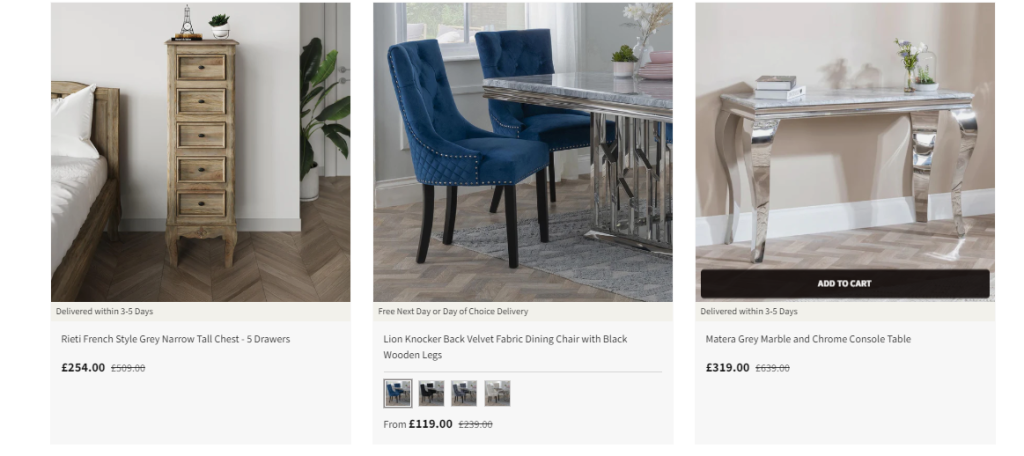This screenshot has width=1024, height=456.
Task: Open the blue velvet dining chair photo
Action: [x=522, y=152]
